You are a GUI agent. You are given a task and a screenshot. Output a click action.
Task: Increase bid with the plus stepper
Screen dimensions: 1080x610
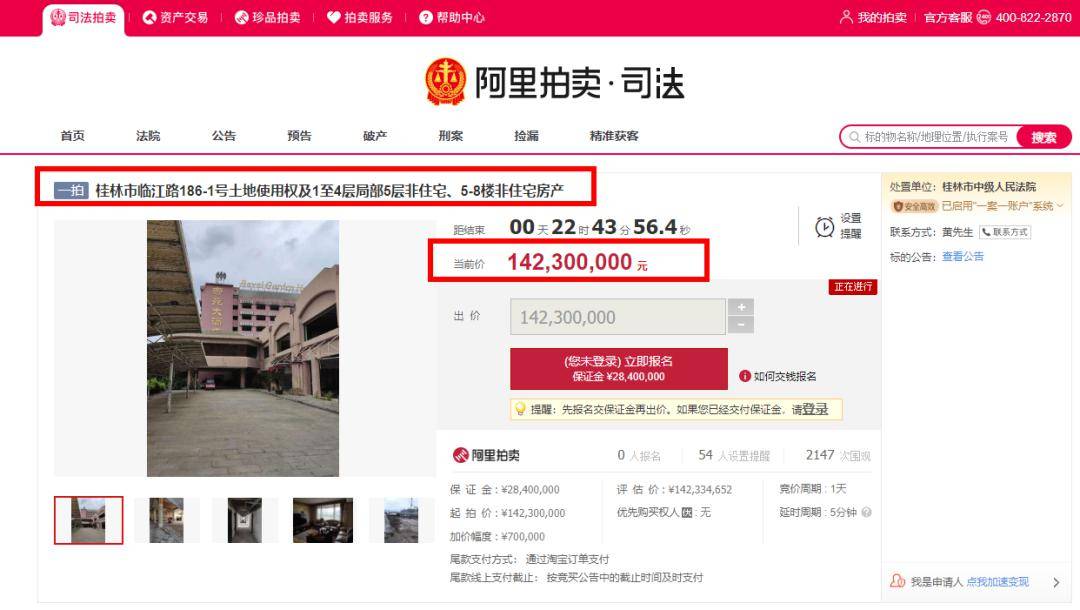(x=741, y=308)
